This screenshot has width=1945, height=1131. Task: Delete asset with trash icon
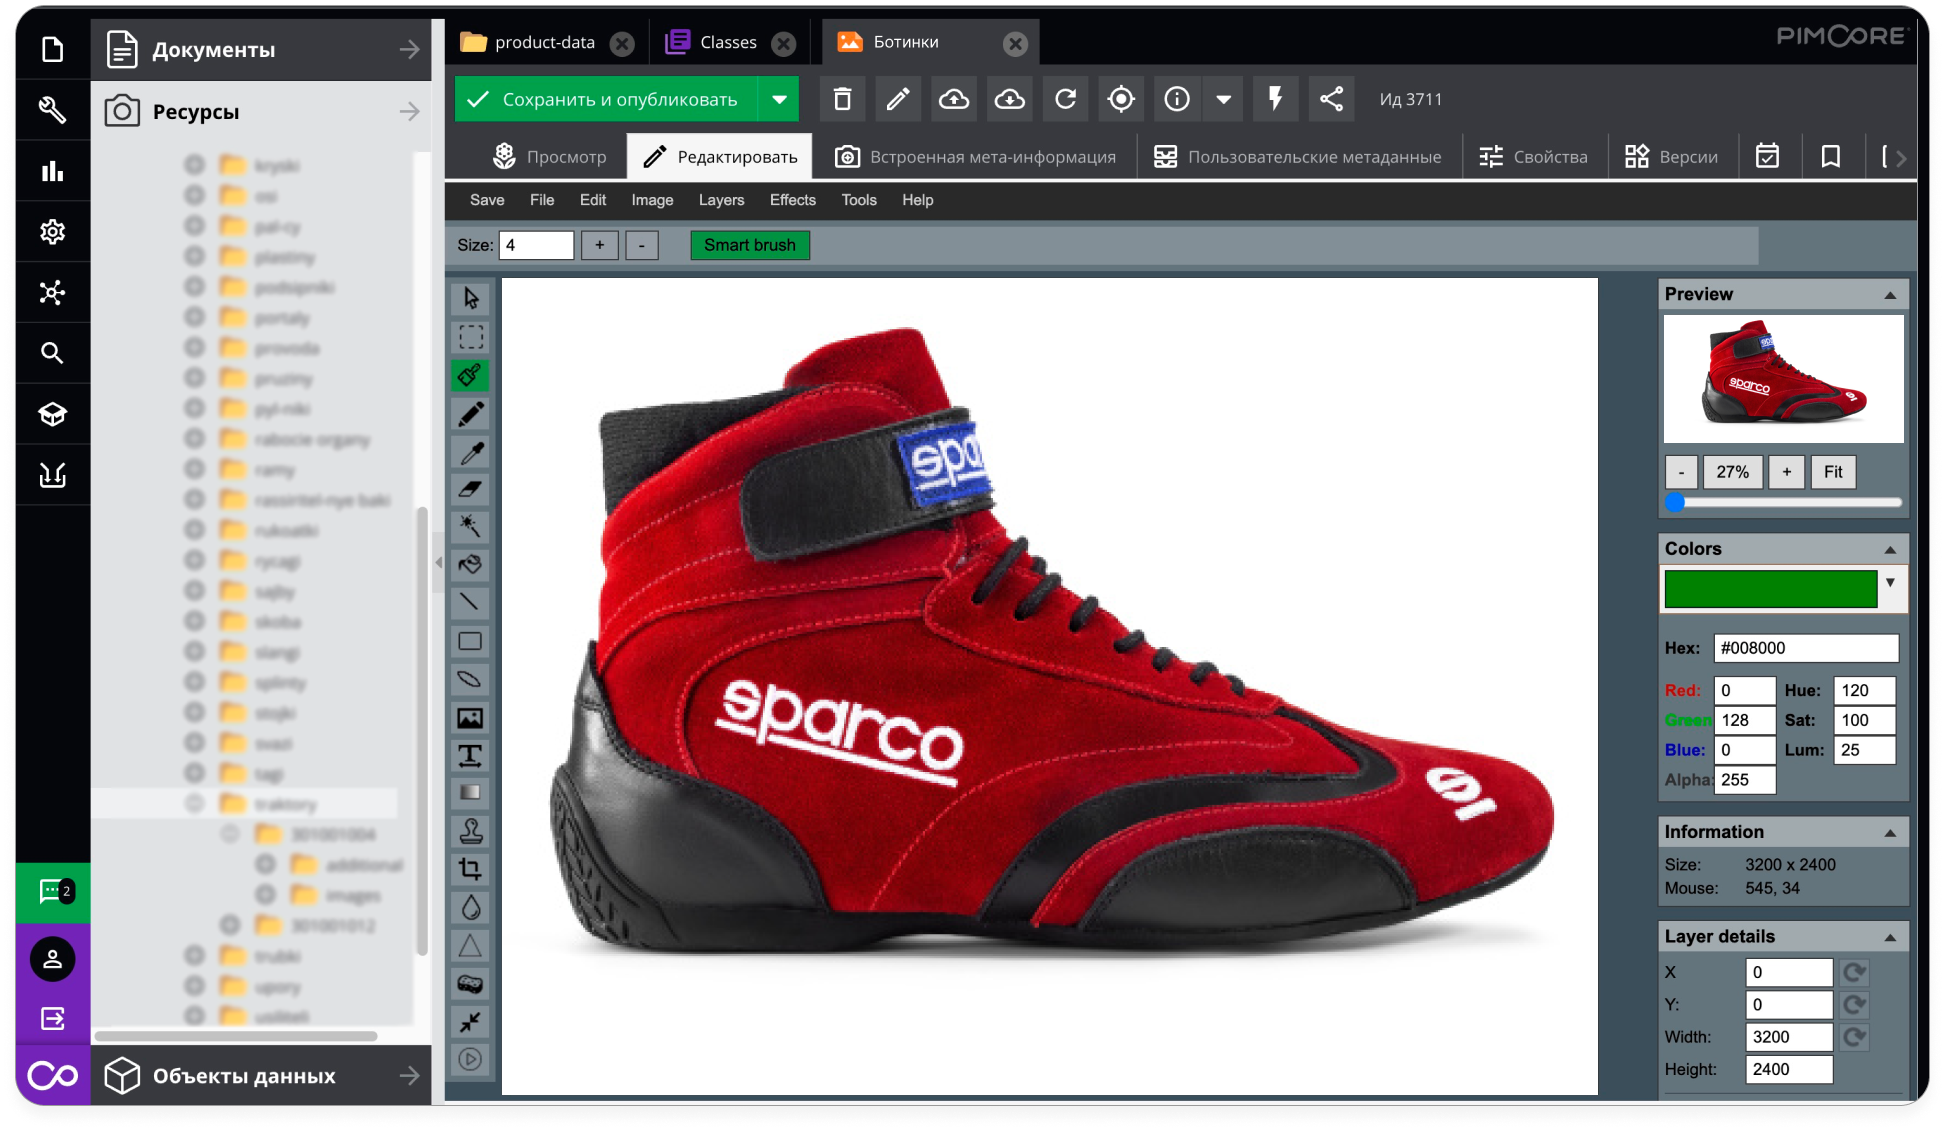[x=842, y=99]
